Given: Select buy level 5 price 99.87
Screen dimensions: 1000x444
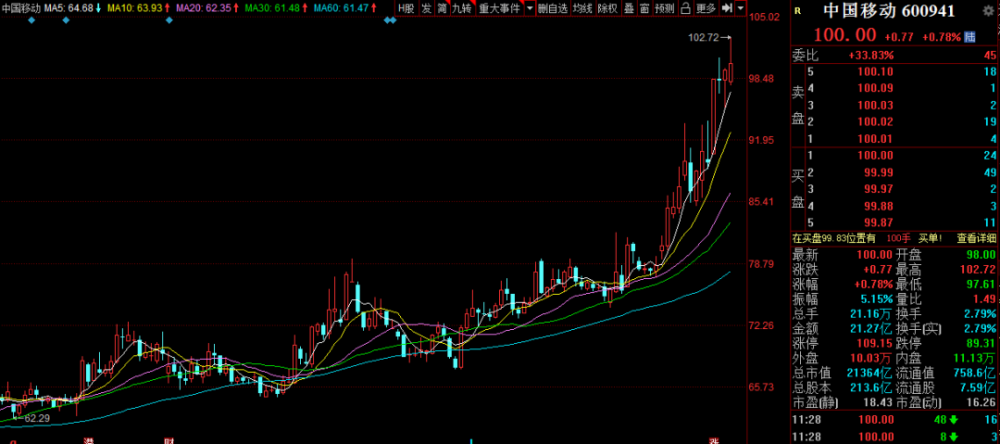Looking at the screenshot, I should tap(877, 222).
